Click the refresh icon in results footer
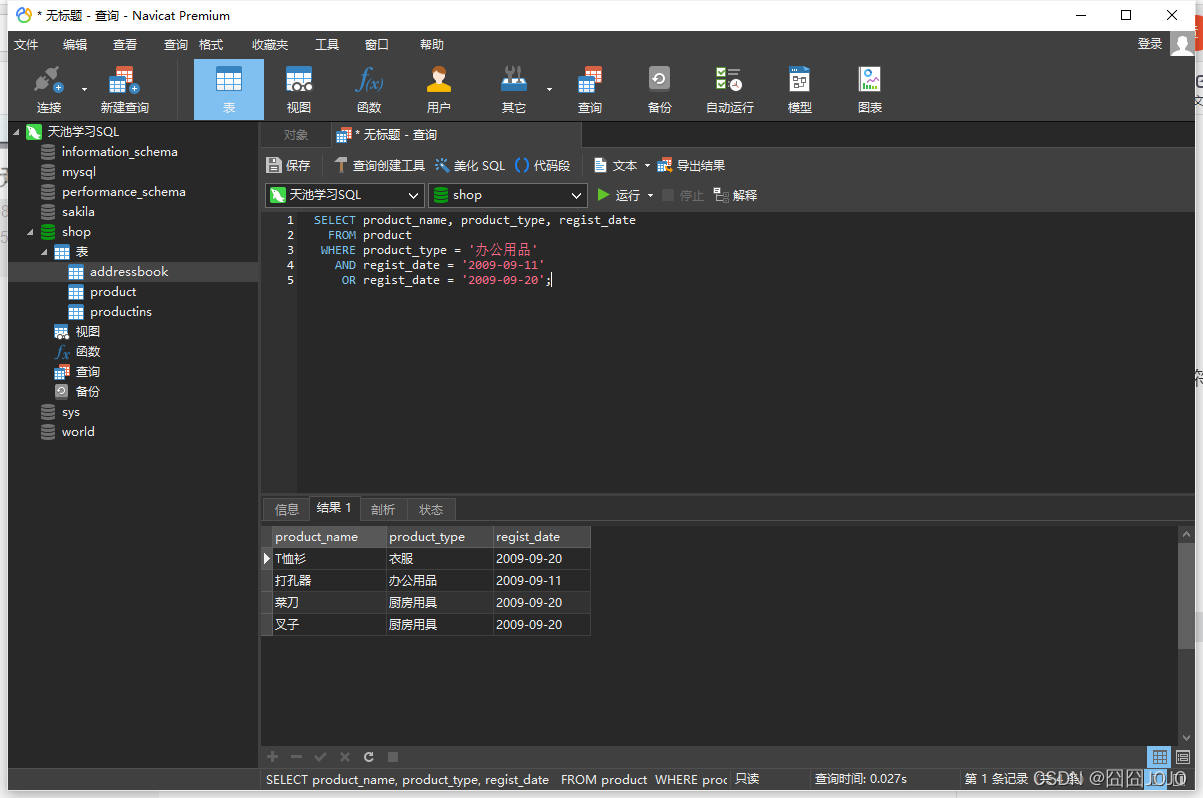Image resolution: width=1203 pixels, height=798 pixels. pos(369,757)
